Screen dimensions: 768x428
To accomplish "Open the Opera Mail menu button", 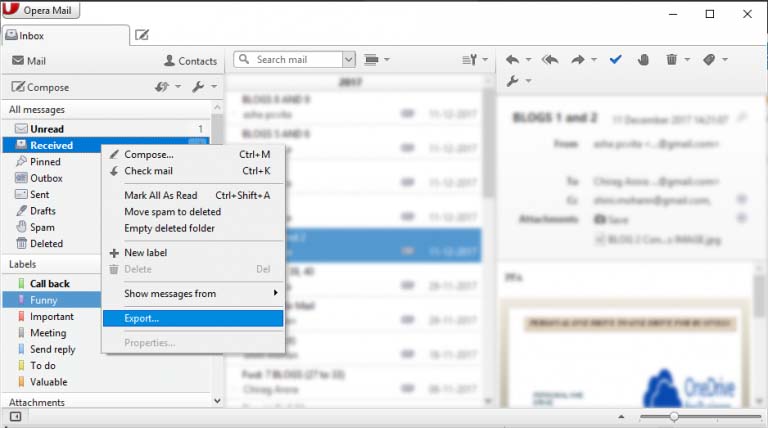I will pyautogui.click(x=41, y=10).
